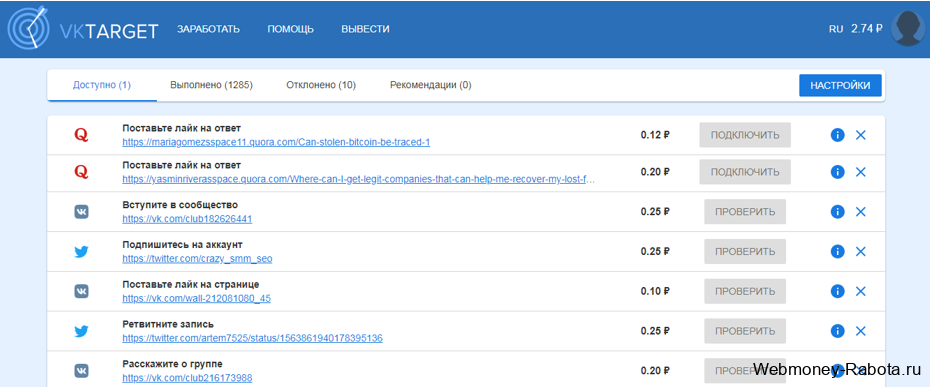Show info for the 0.20 ₽ Quora task
The height and width of the screenshot is (387, 930).
pos(837,172)
